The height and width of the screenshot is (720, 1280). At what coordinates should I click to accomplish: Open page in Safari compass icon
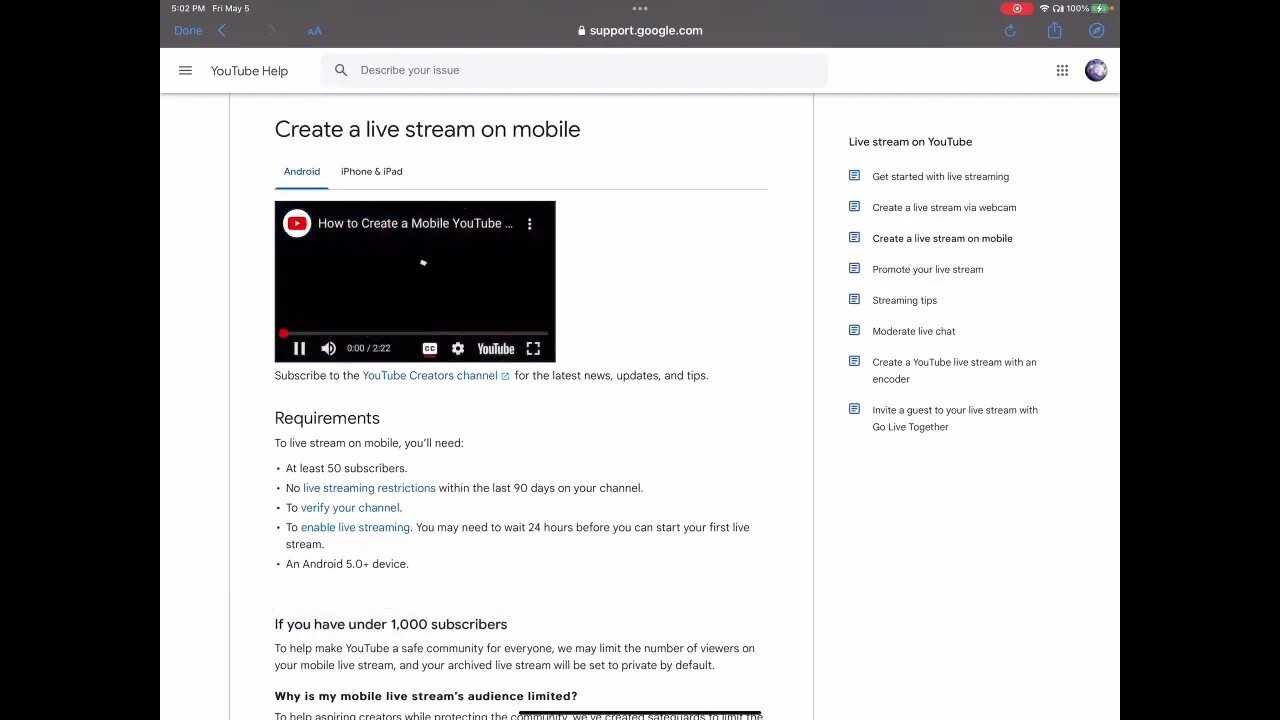coord(1096,31)
